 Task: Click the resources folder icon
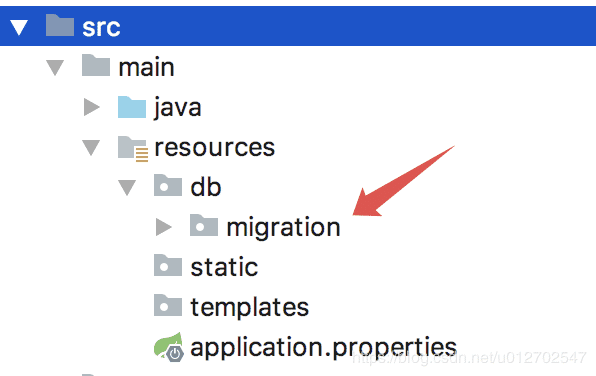pyautogui.click(x=133, y=149)
